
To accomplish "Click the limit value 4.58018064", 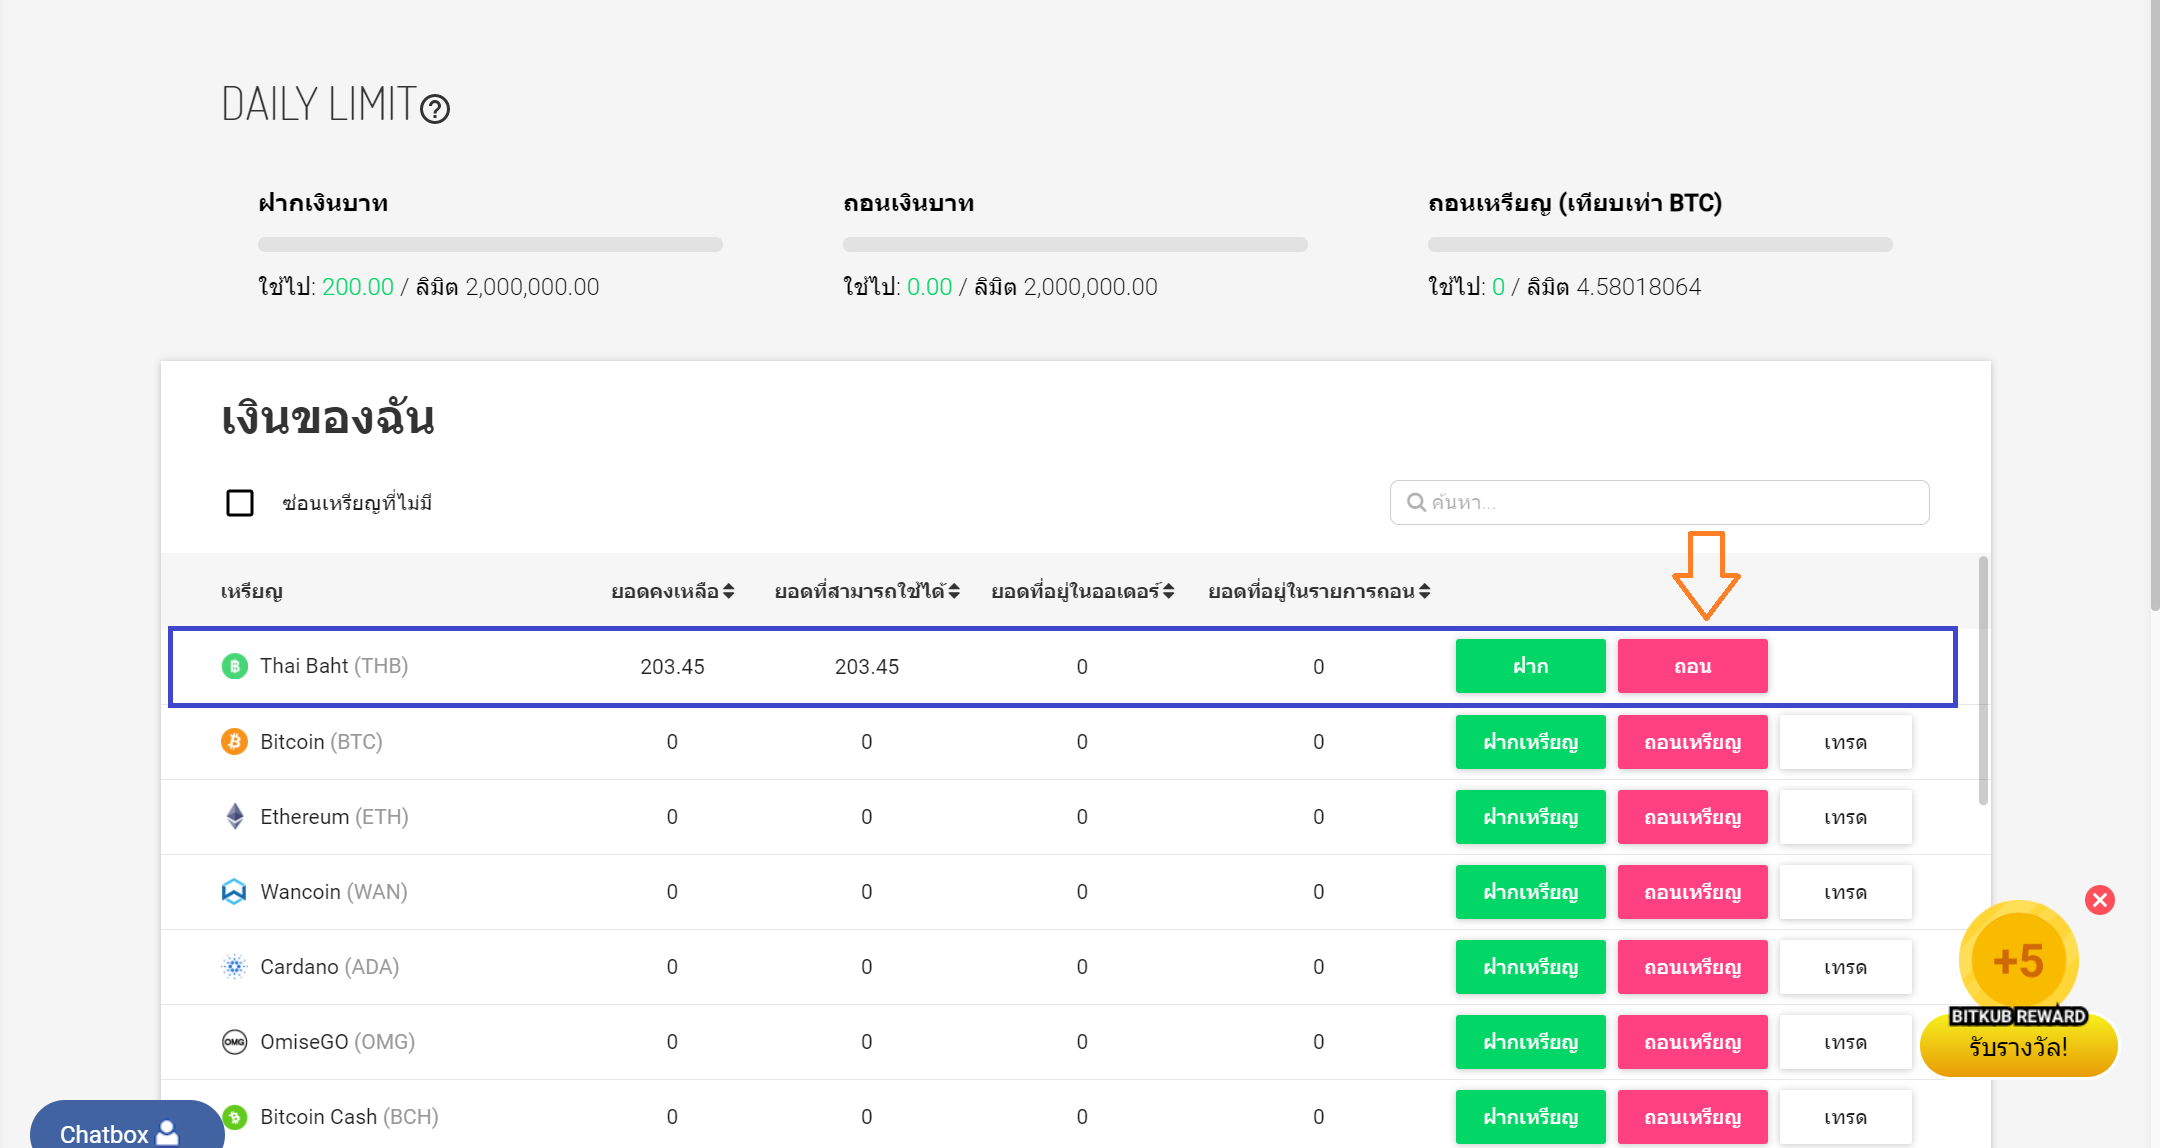I will point(1638,287).
